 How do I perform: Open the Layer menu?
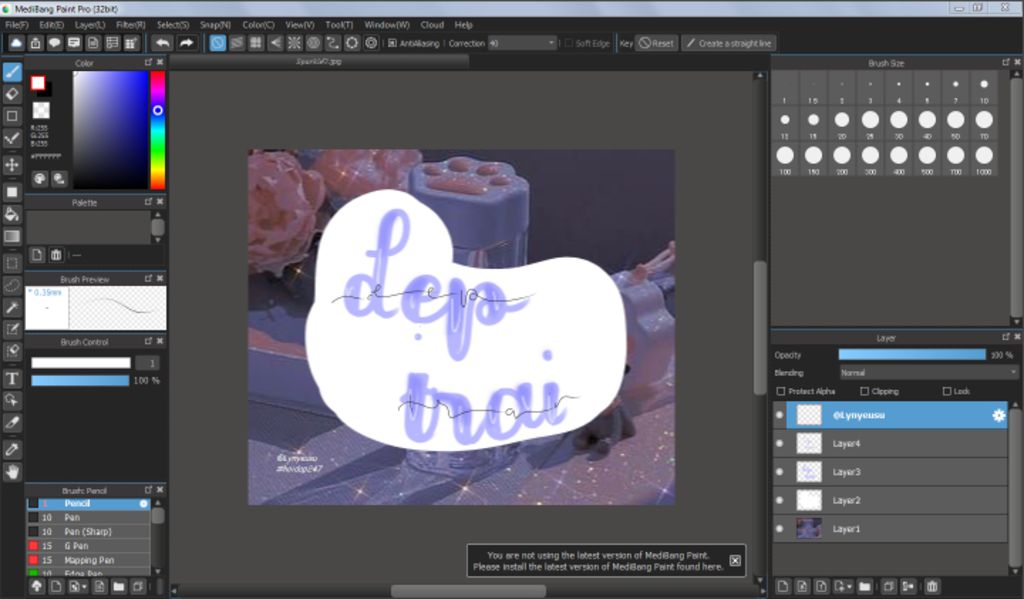(89, 25)
